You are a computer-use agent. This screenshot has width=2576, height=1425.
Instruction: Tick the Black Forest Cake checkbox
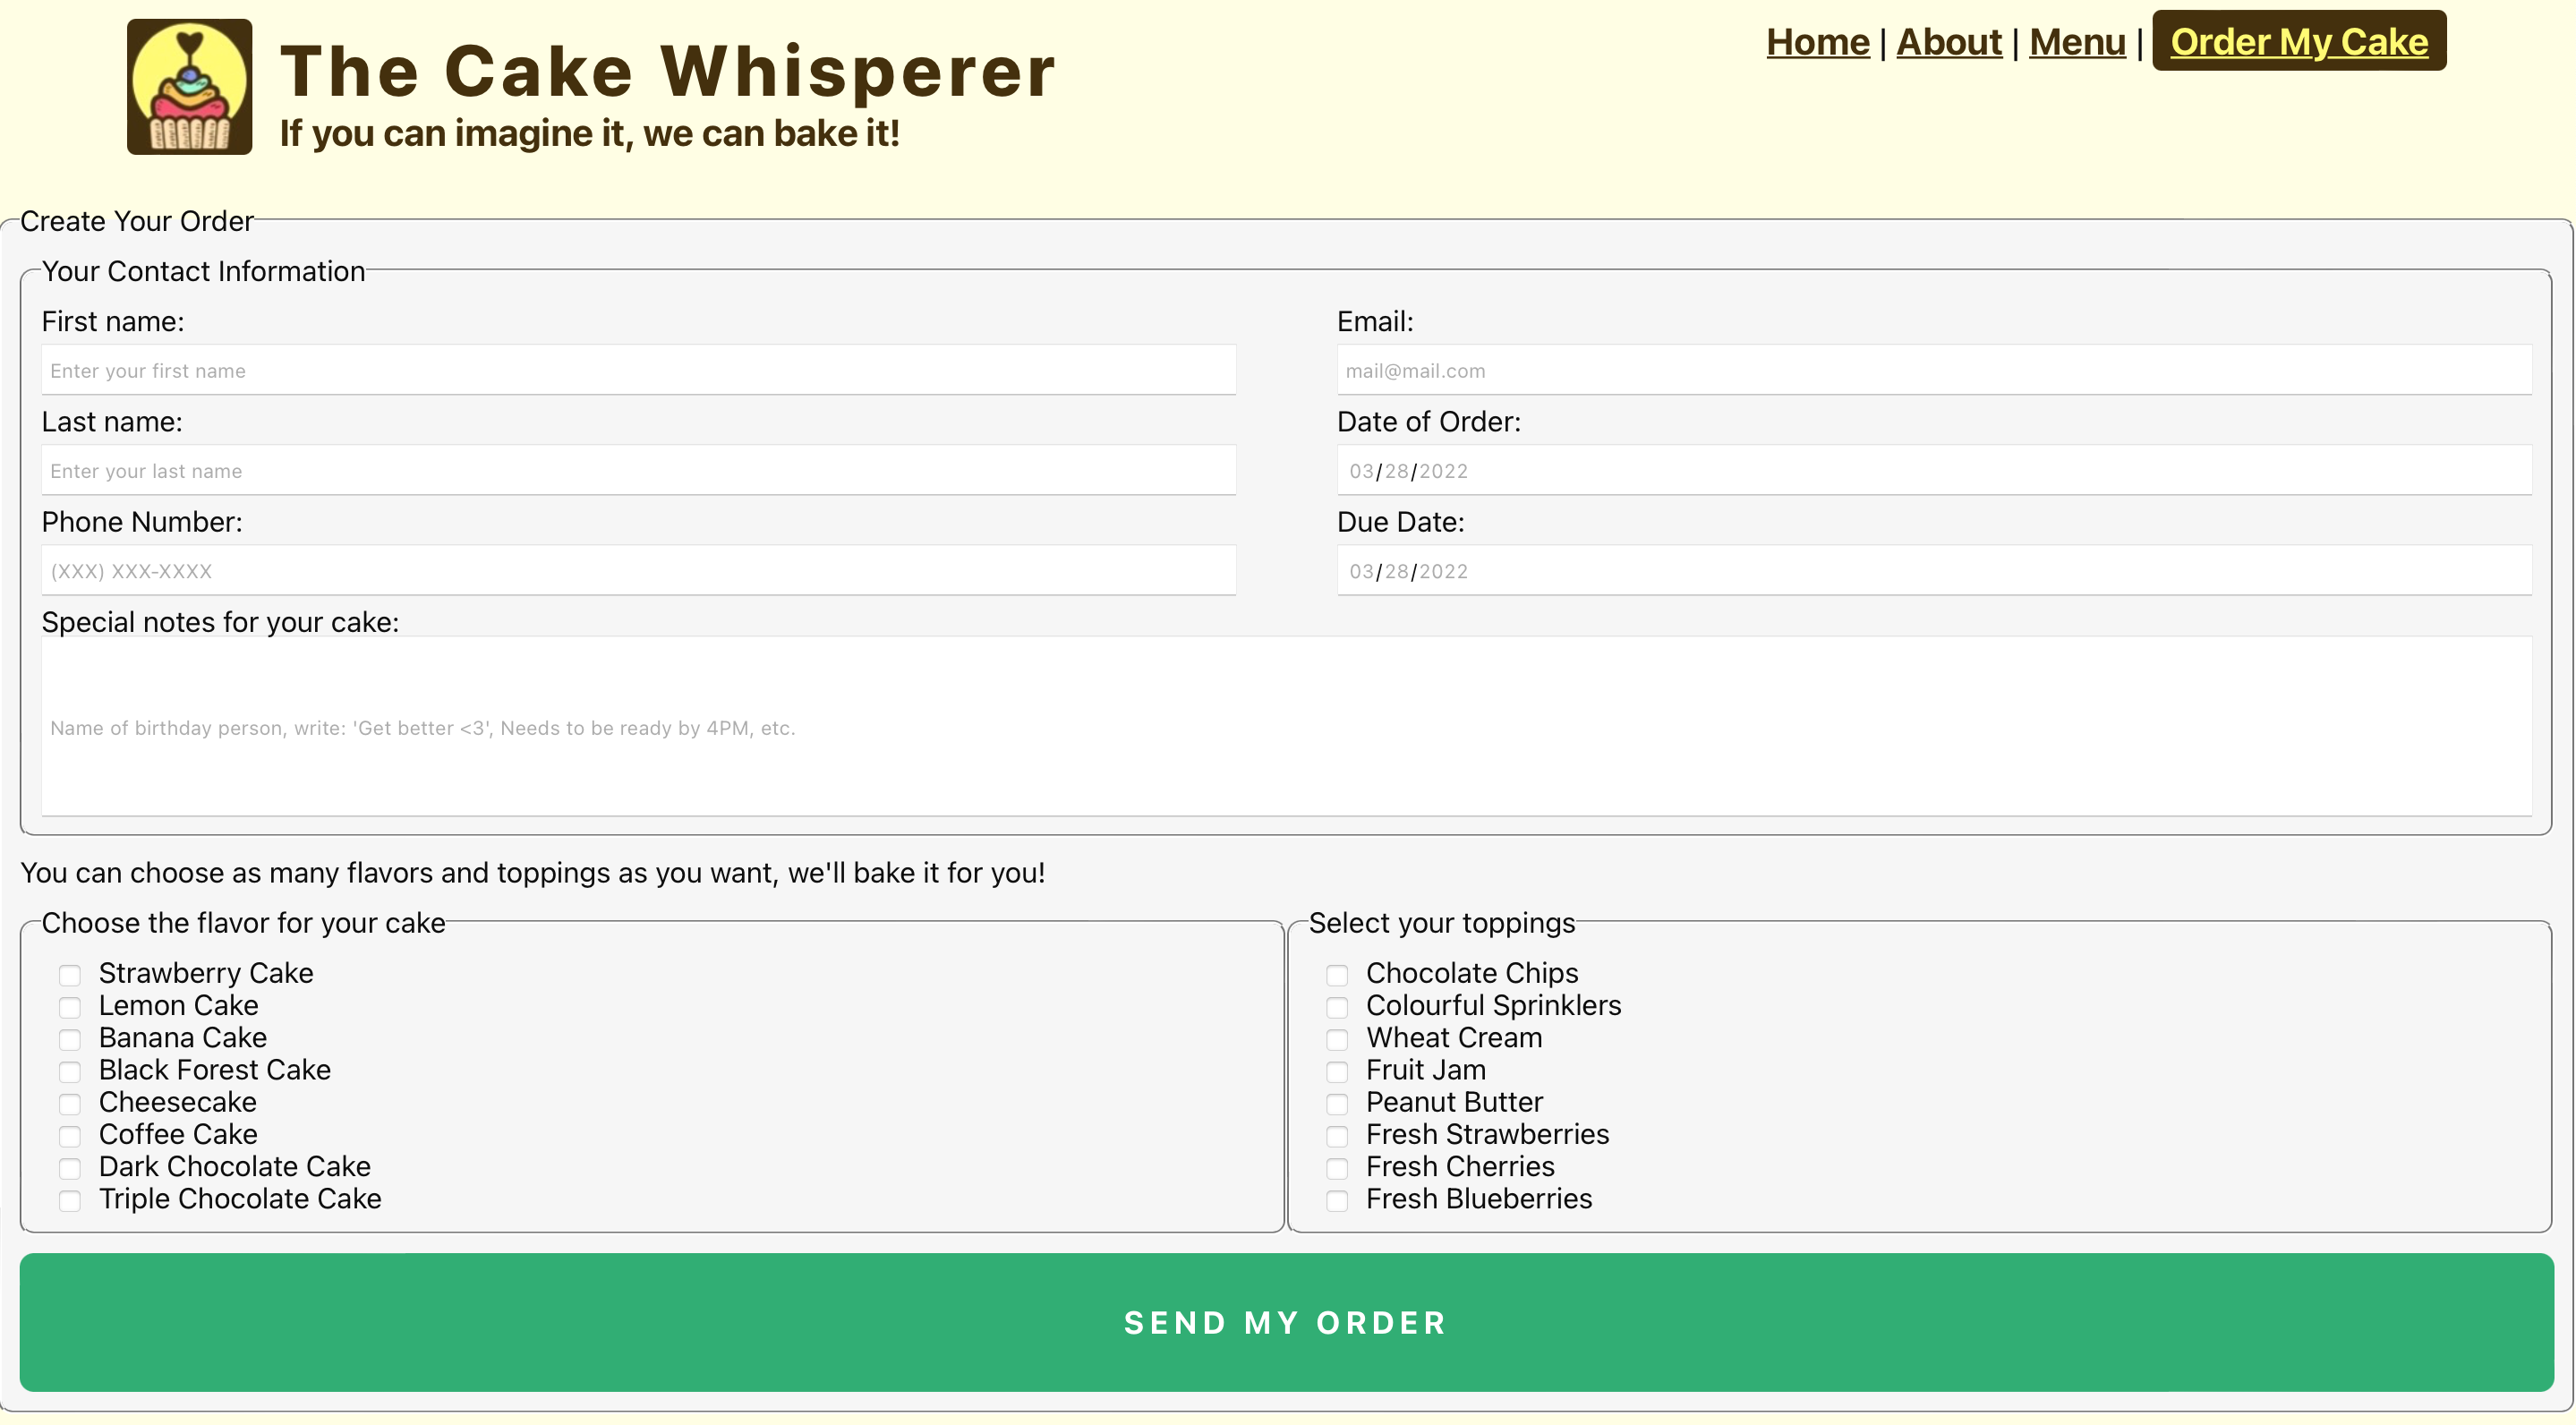pos(70,1072)
